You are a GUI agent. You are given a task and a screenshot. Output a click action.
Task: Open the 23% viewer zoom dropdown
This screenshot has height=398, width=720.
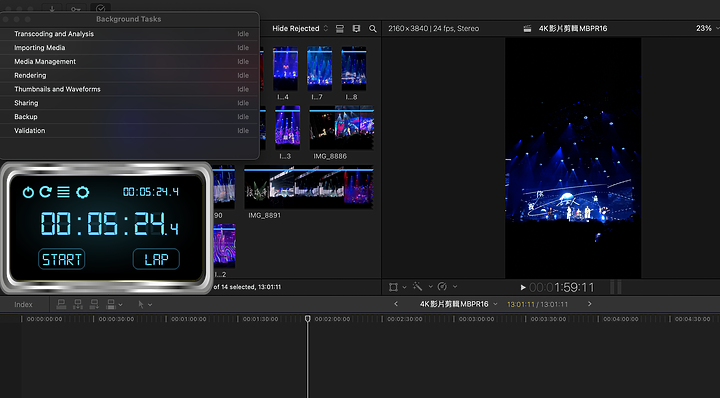(x=707, y=28)
